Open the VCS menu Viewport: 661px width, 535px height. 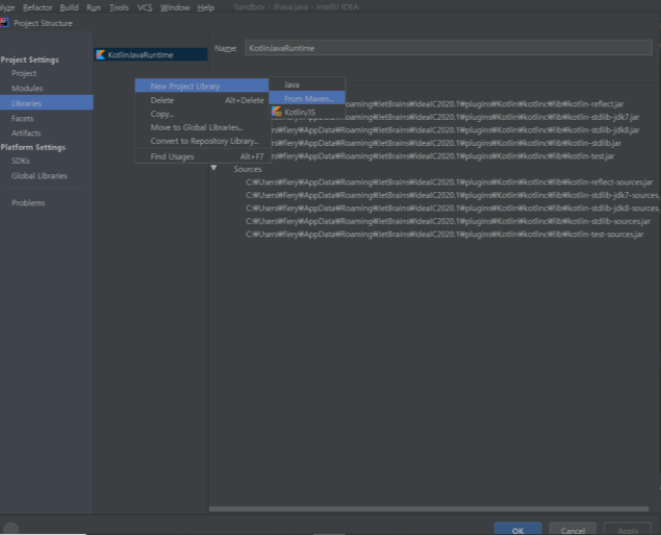tap(145, 8)
